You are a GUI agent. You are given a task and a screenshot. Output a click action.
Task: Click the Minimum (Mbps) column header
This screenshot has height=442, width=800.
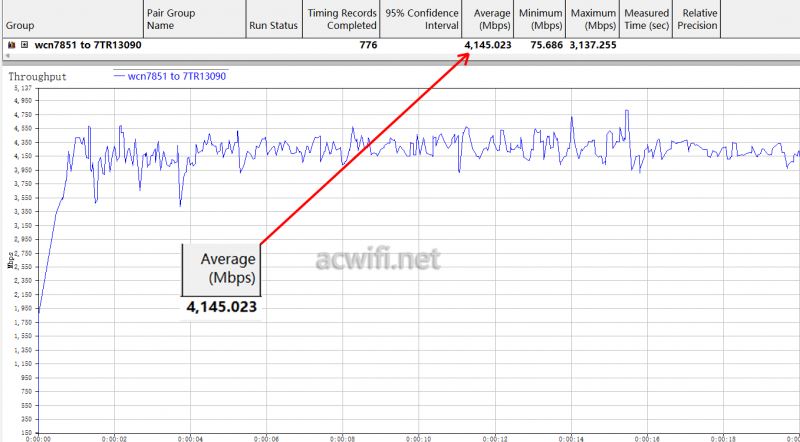pos(540,19)
